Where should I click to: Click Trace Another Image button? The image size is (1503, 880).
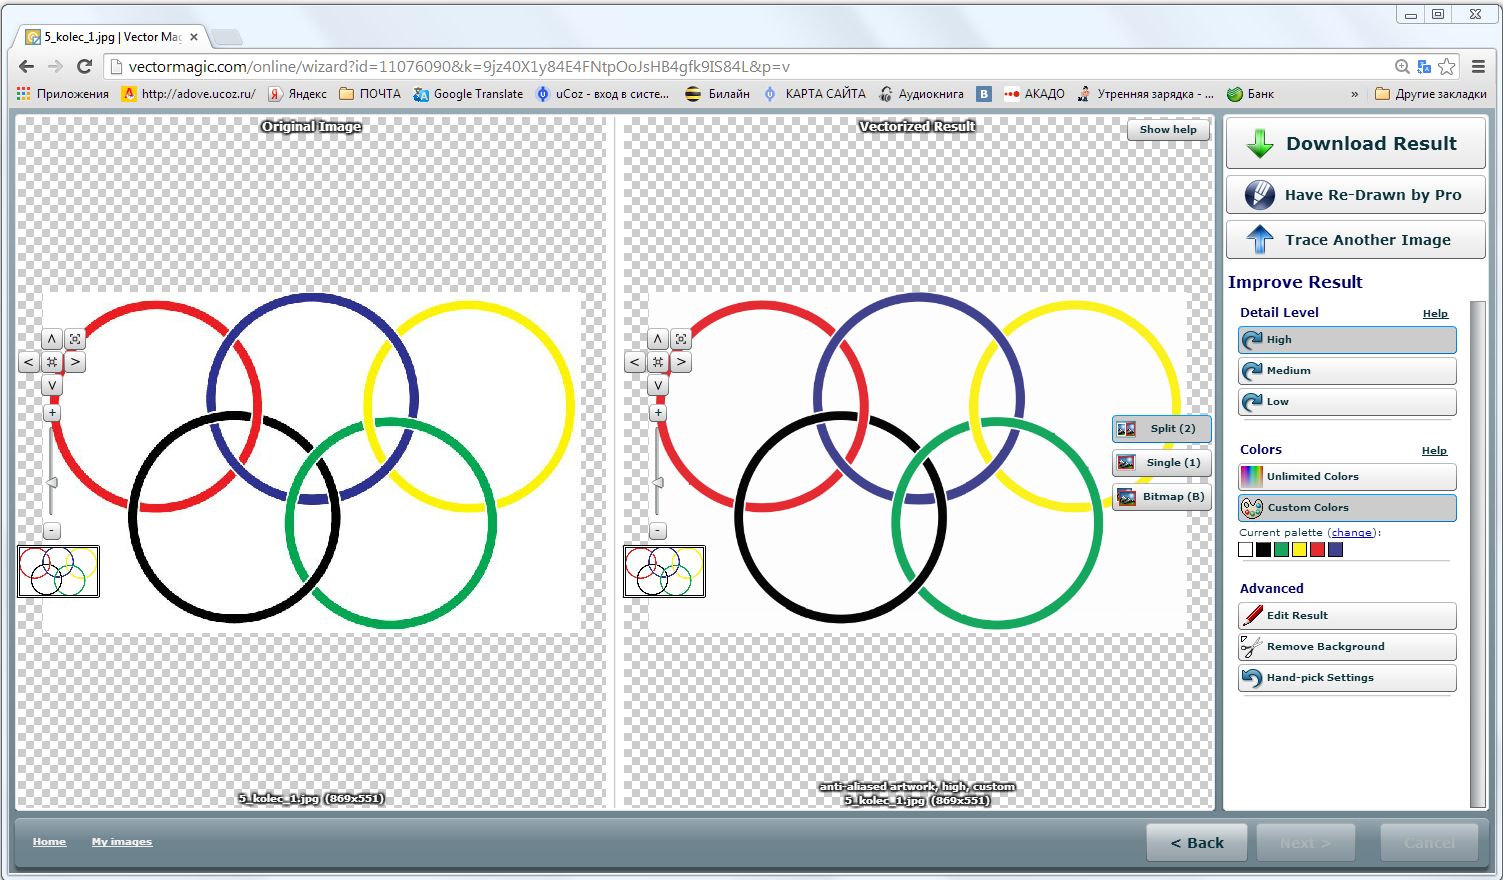[x=1355, y=240]
